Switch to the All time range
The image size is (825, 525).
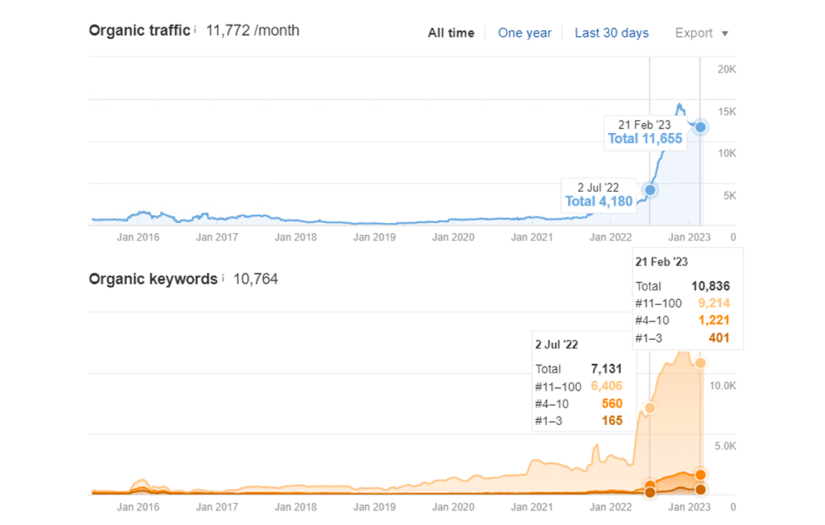(x=451, y=33)
